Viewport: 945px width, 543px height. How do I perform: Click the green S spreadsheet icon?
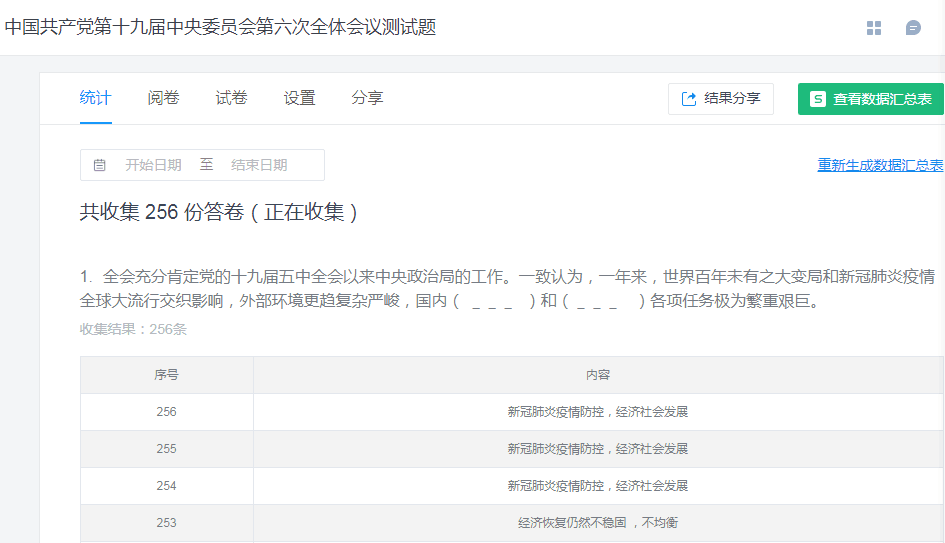click(817, 99)
